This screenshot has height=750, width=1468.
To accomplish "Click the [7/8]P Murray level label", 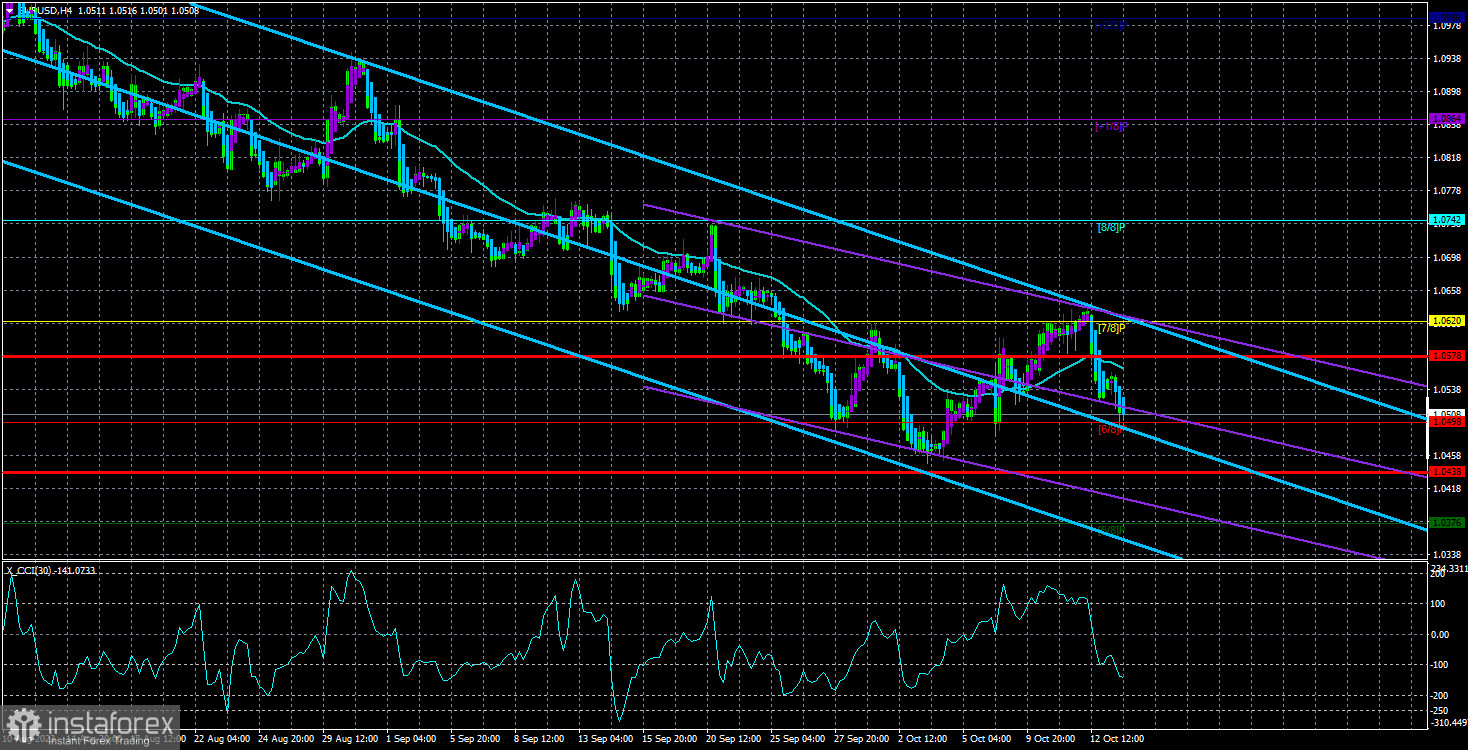I will click(x=1111, y=328).
